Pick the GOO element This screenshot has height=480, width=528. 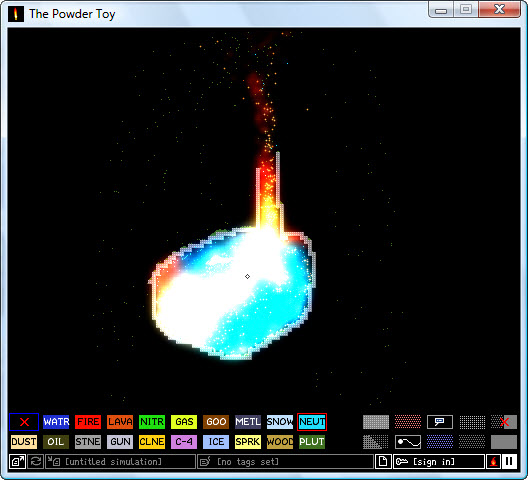[x=216, y=422]
